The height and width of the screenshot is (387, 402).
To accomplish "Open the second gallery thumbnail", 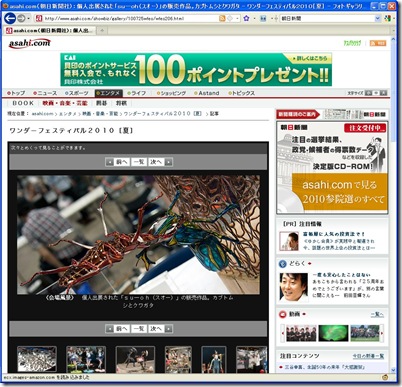I will 86,359.
